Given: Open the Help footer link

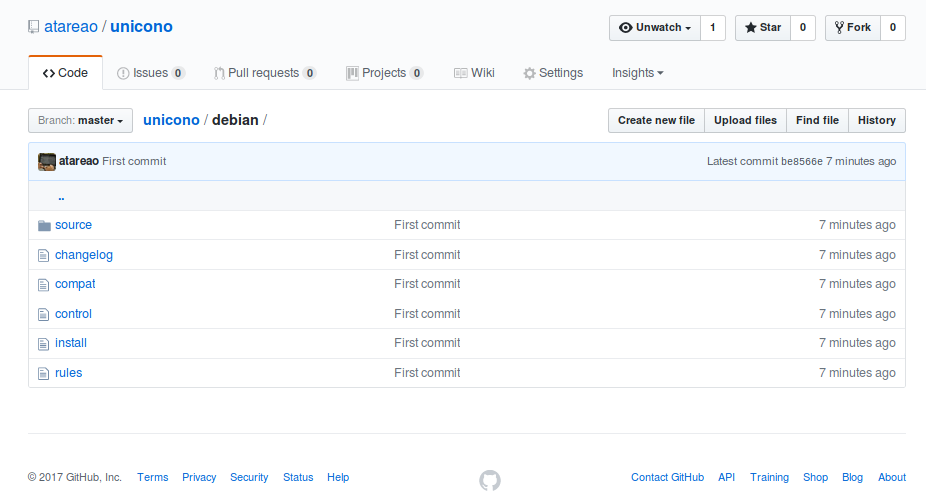Looking at the screenshot, I should click(x=338, y=477).
